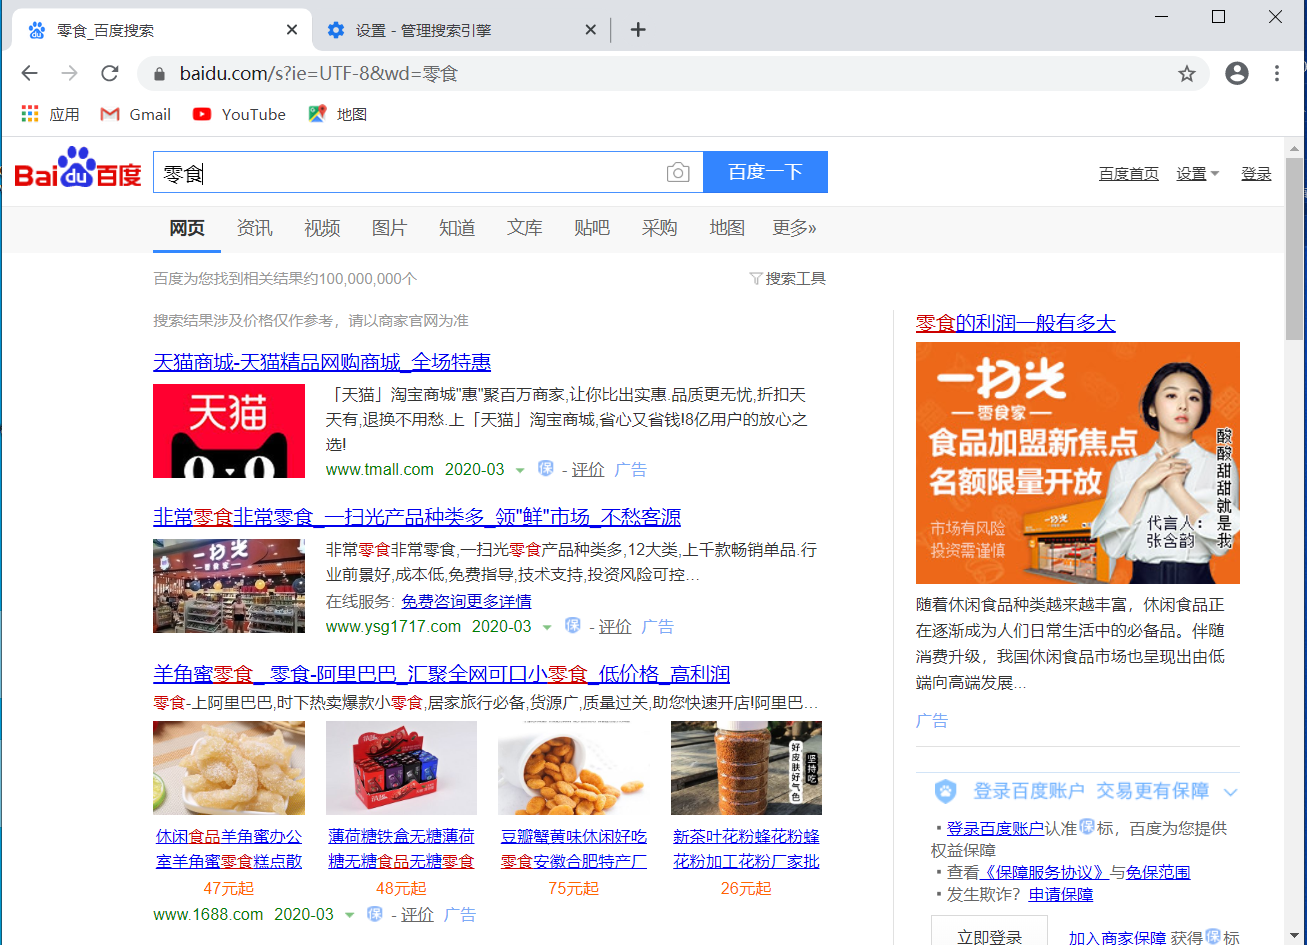Screen dimensions: 1307x945
Task: Open 百度首页 link
Action: [x=1129, y=173]
